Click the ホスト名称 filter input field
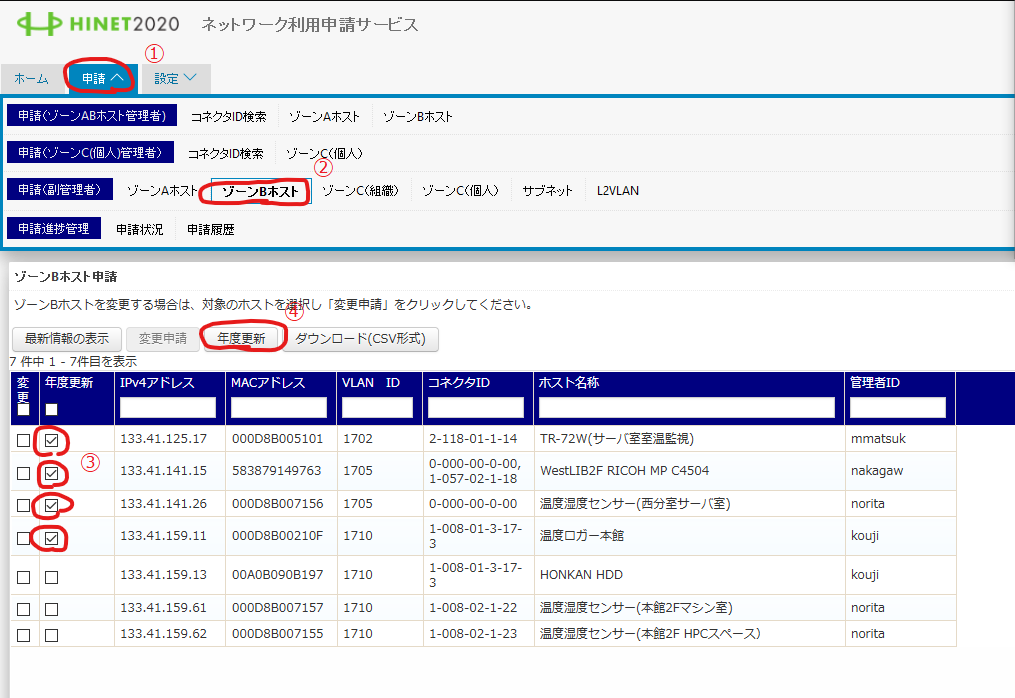This screenshot has height=698, width=1015. point(686,408)
